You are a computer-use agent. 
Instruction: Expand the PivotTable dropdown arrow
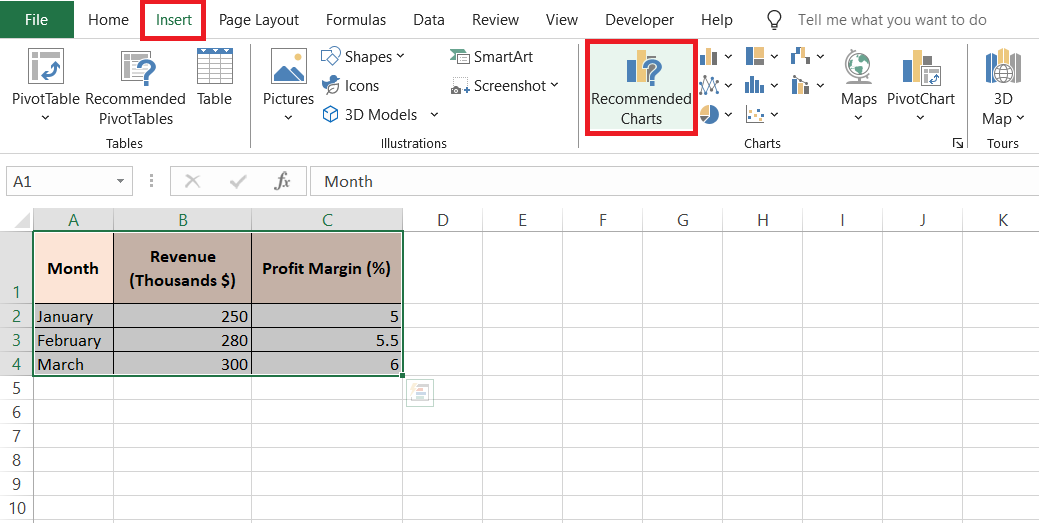click(x=46, y=118)
